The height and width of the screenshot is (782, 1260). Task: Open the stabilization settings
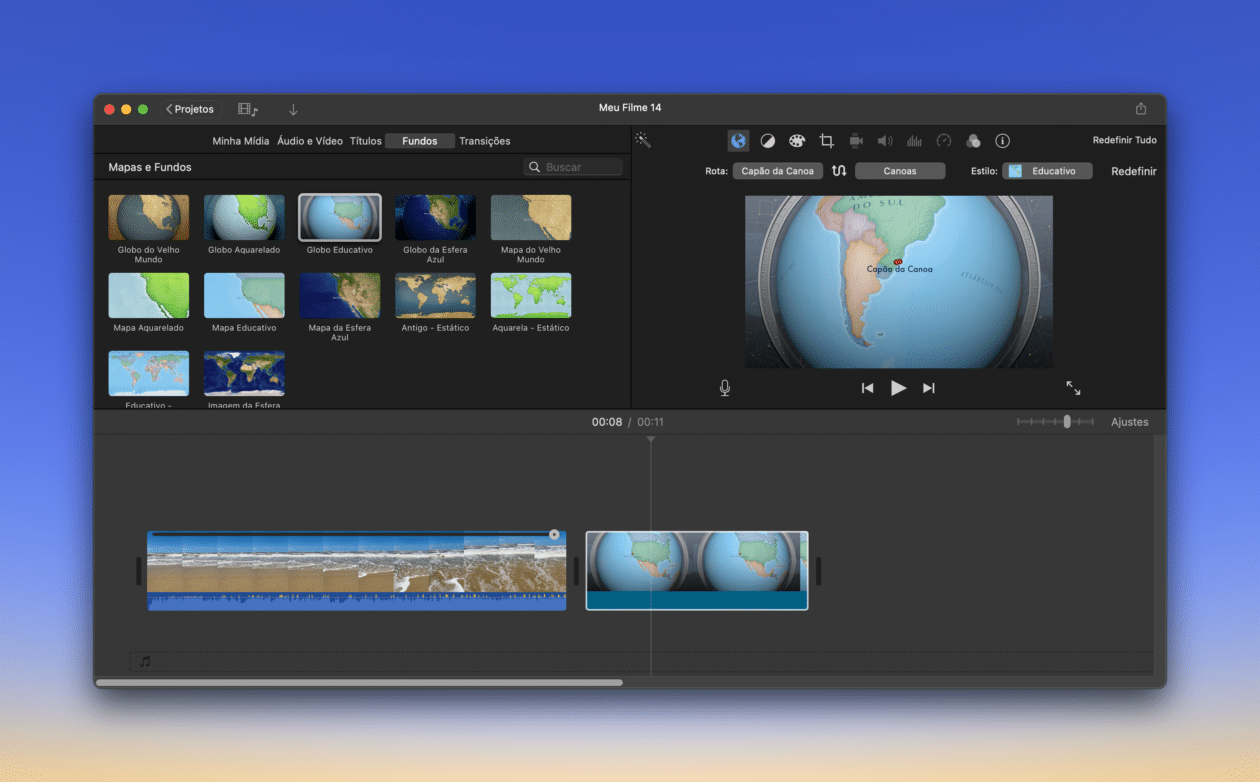point(855,140)
